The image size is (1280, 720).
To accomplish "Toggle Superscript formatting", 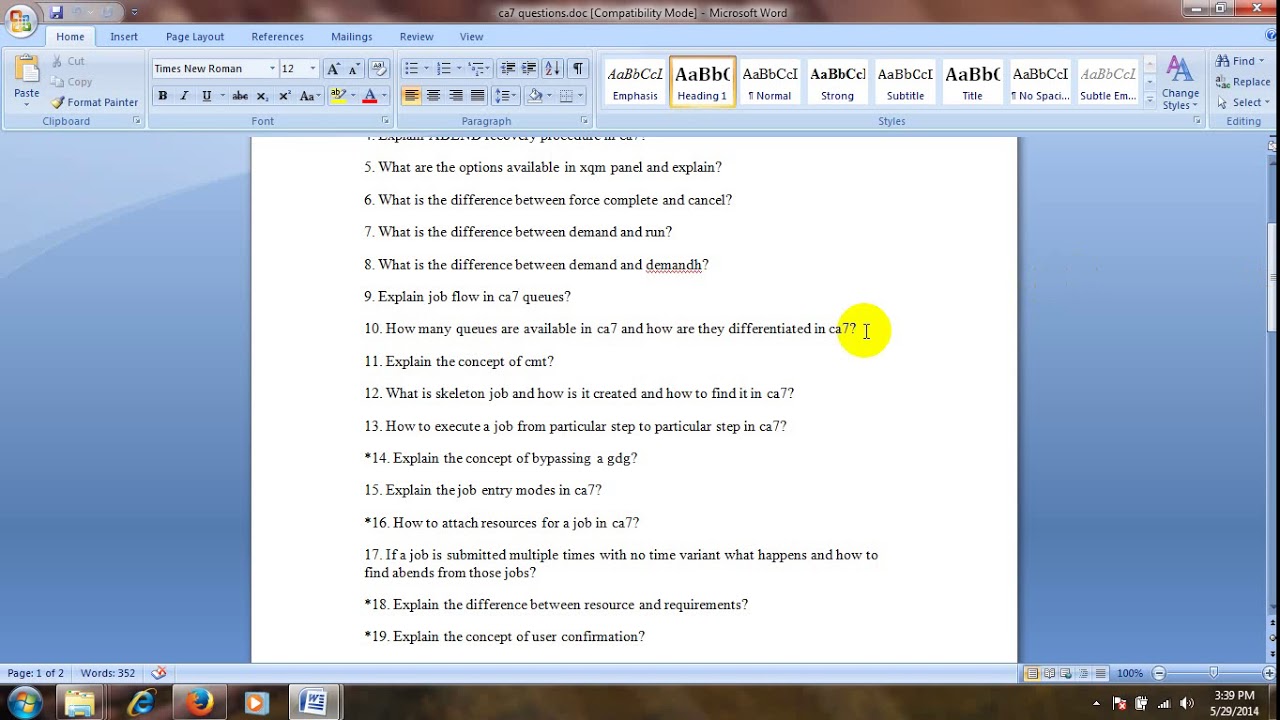I will (x=285, y=96).
